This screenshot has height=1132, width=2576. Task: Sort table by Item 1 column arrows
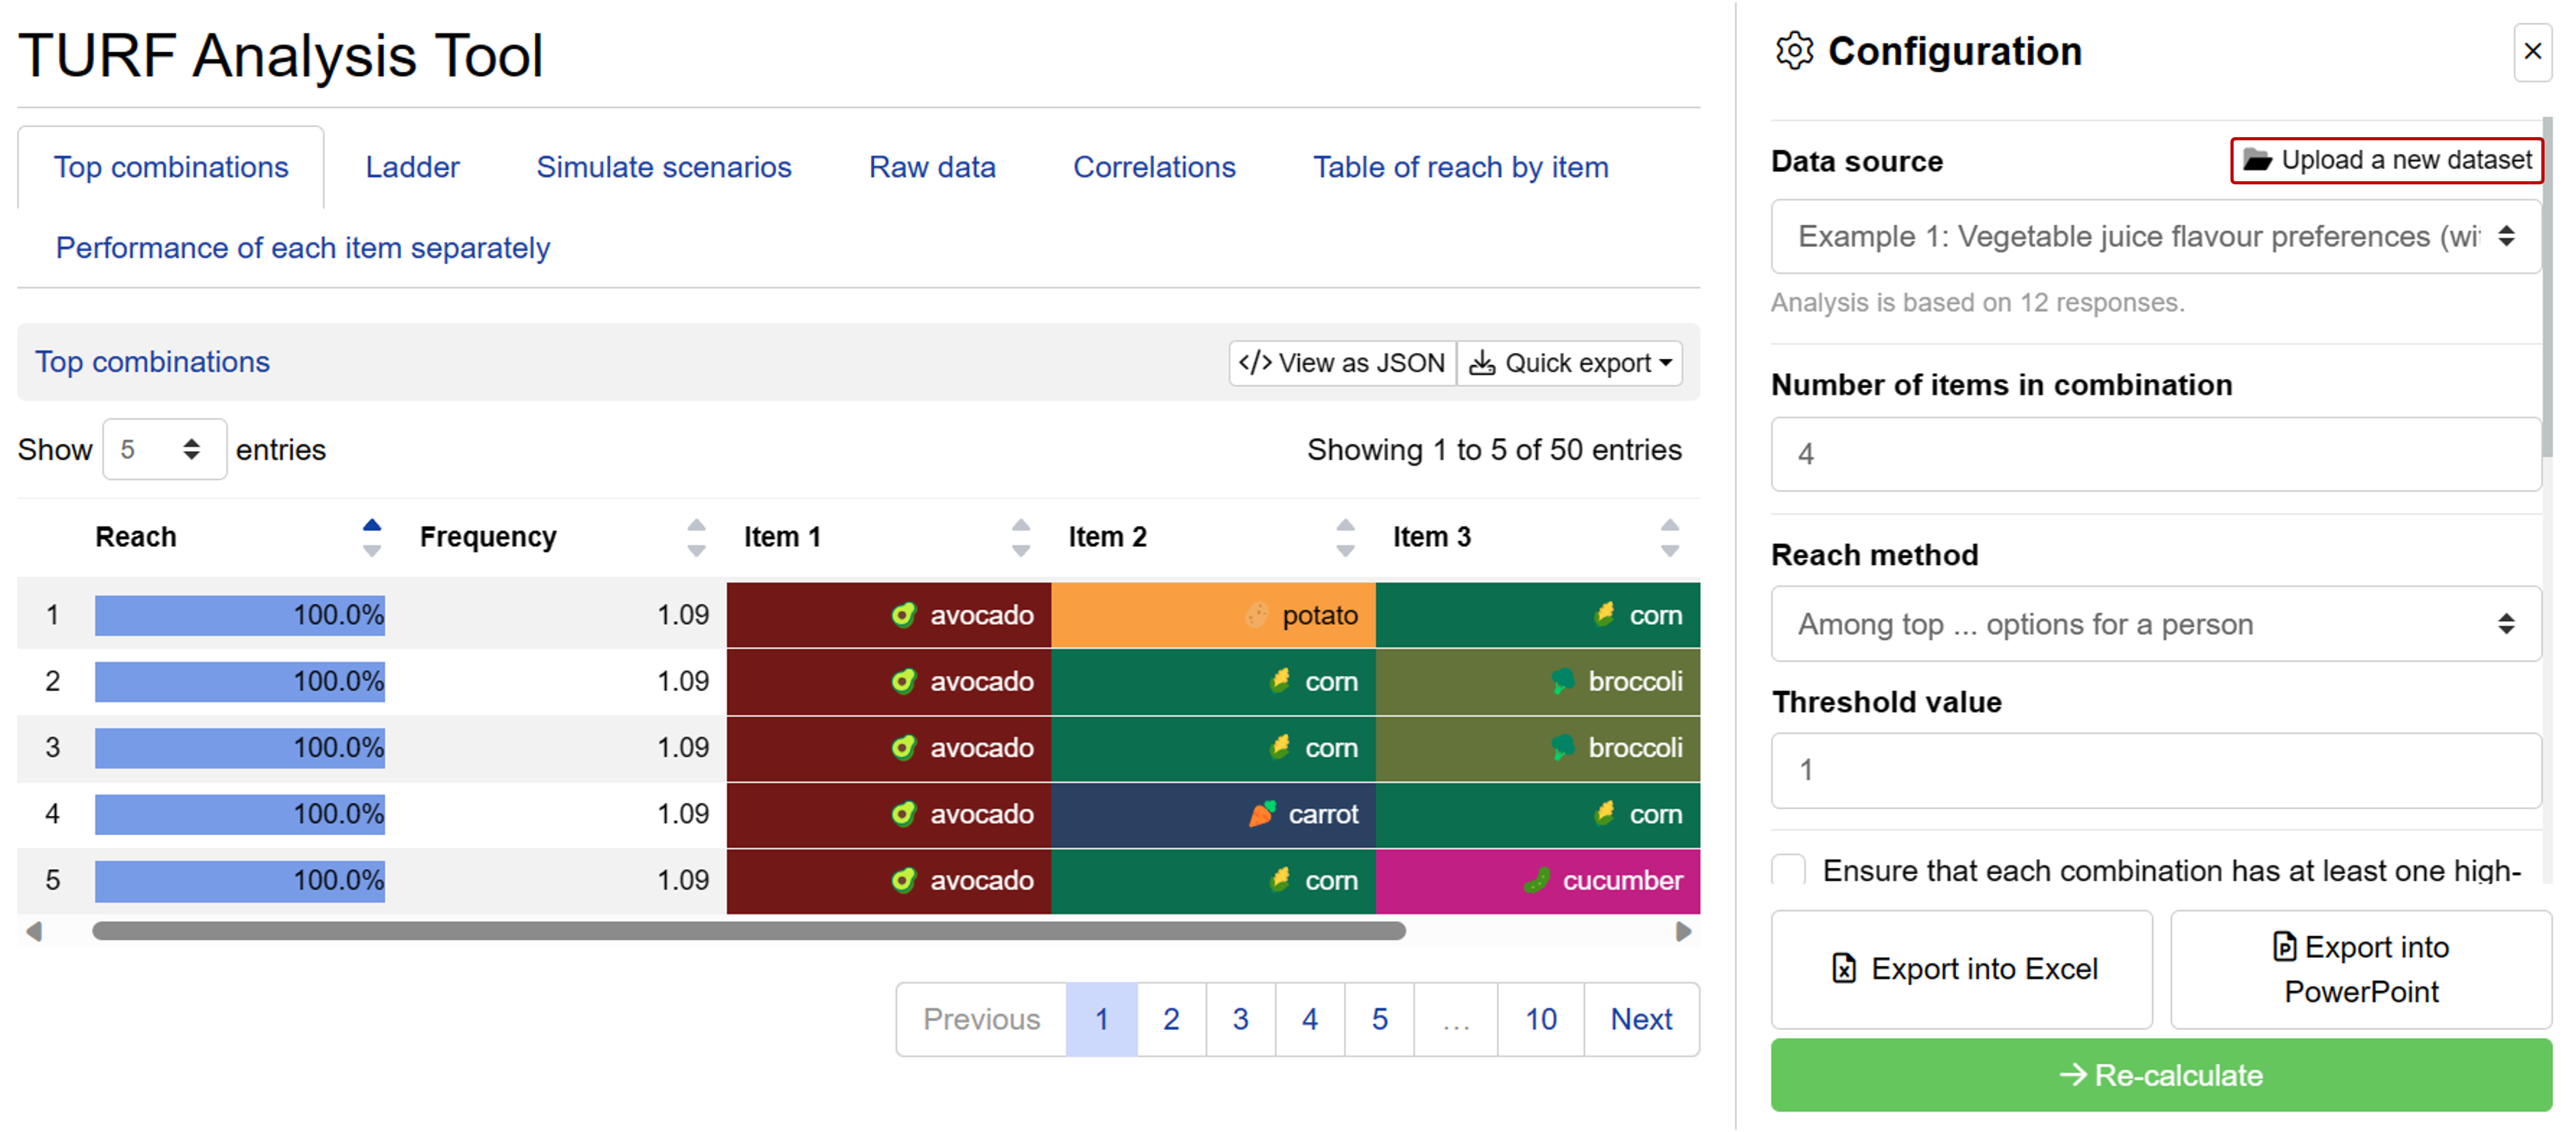(1020, 537)
